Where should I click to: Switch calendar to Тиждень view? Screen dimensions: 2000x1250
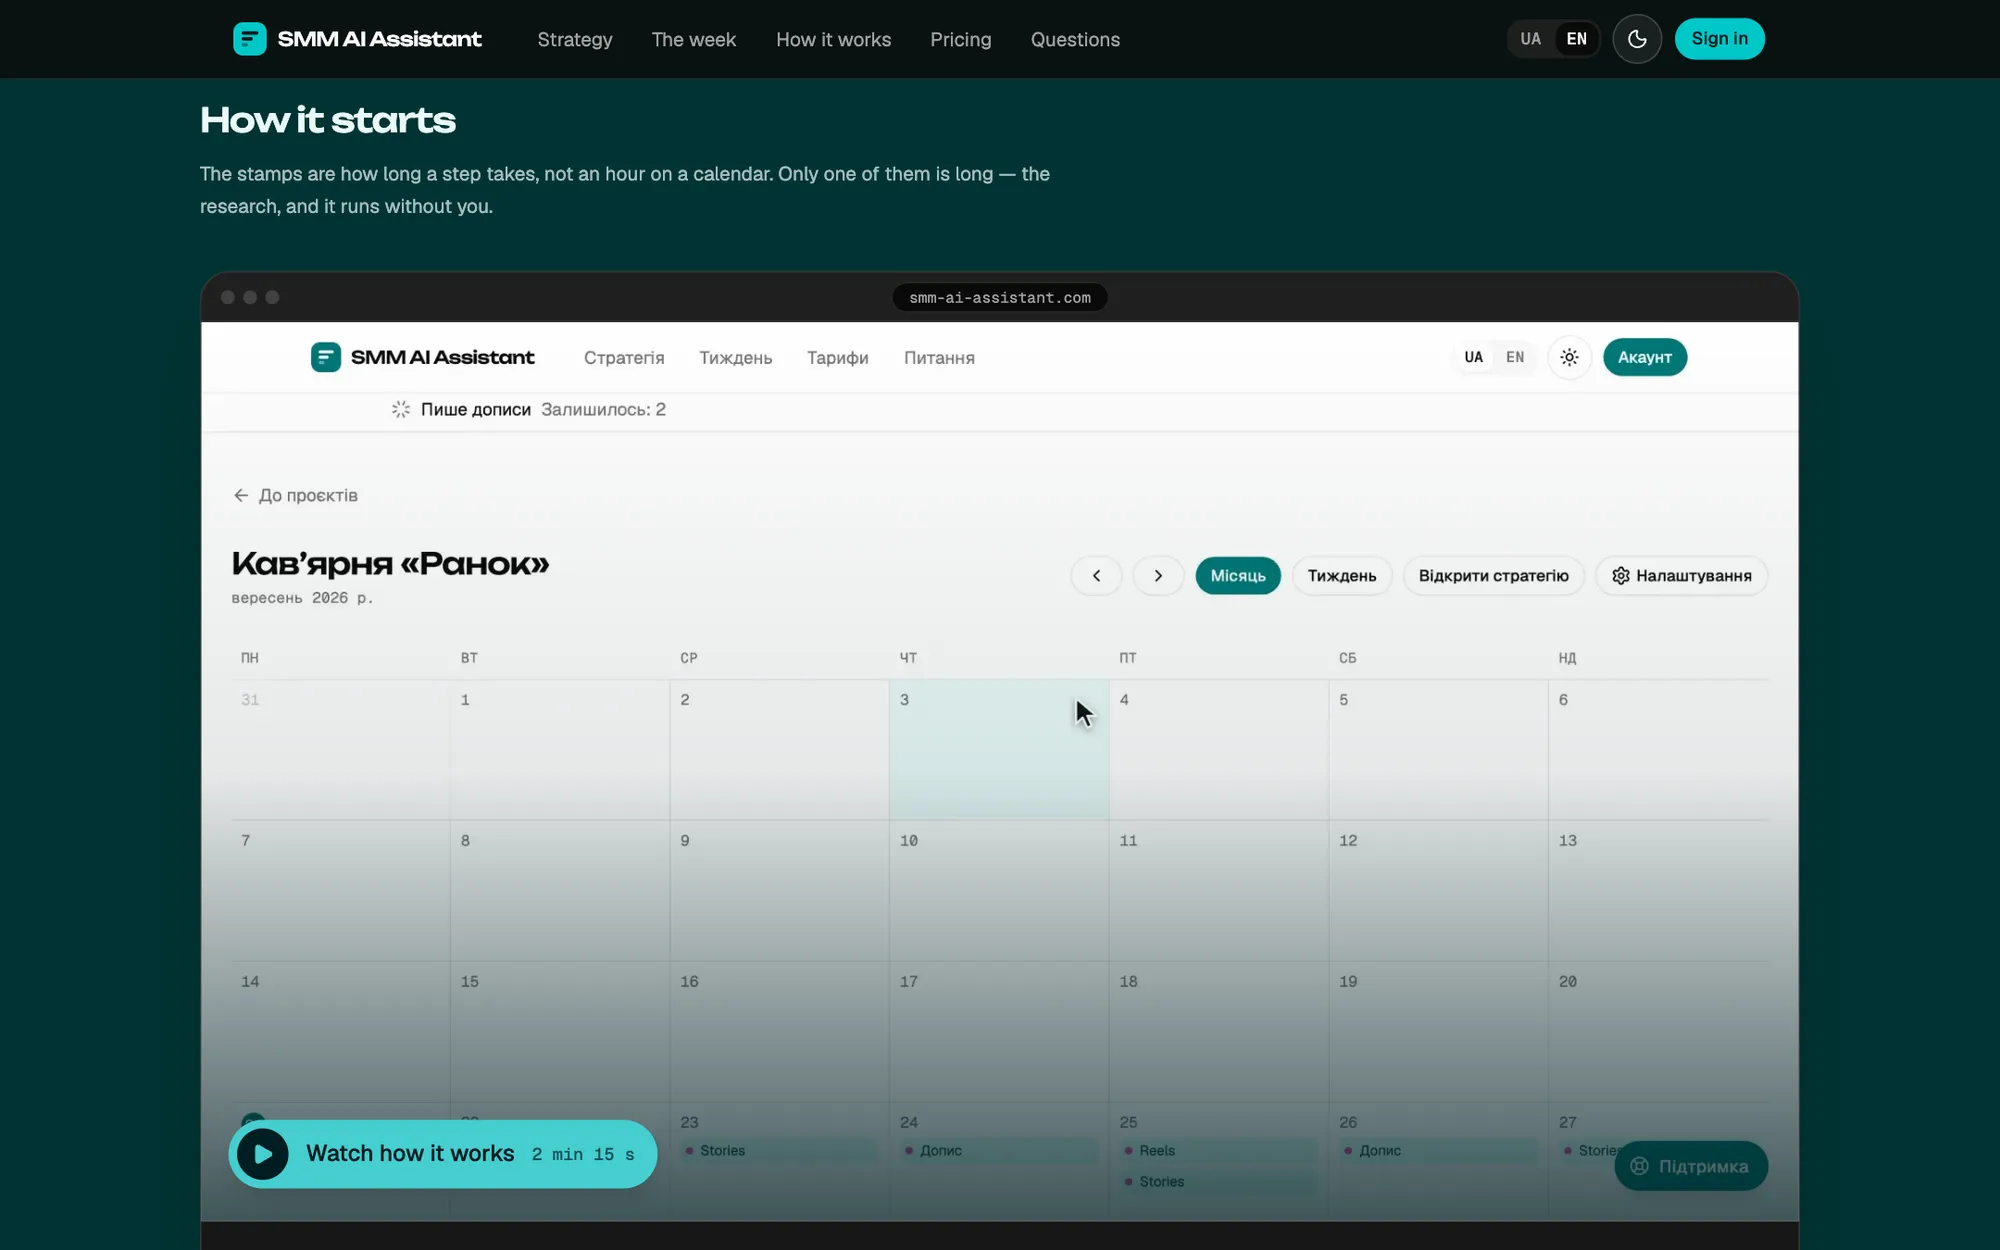coord(1342,576)
